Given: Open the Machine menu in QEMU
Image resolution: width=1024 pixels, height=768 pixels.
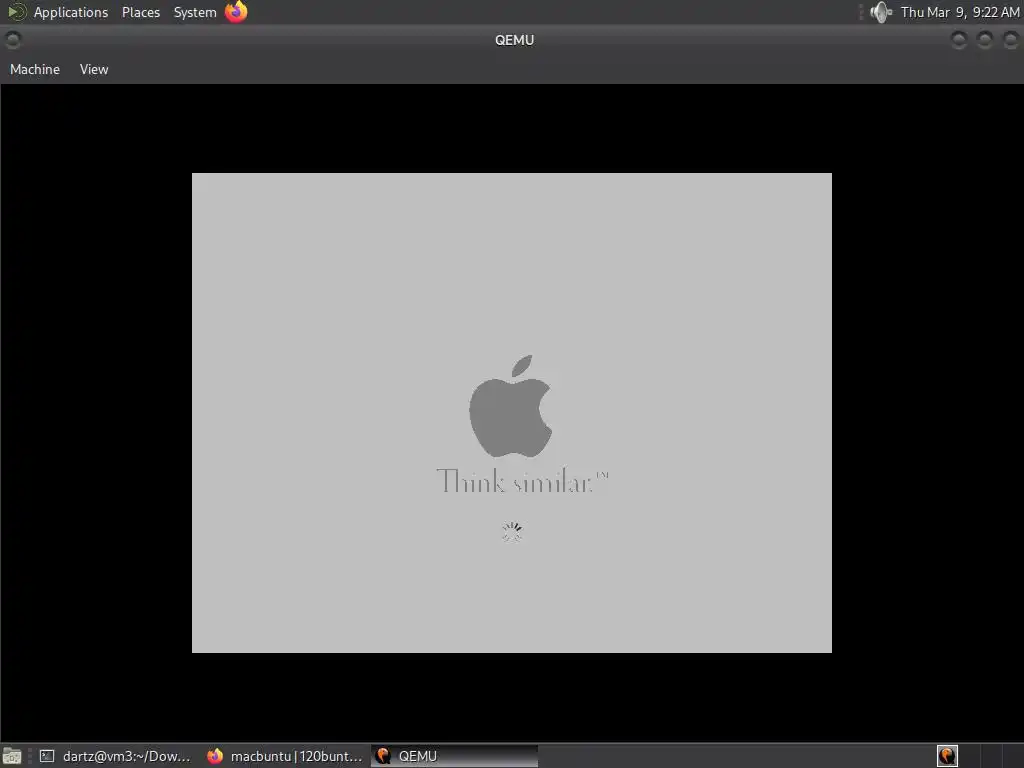Looking at the screenshot, I should click(x=35, y=69).
